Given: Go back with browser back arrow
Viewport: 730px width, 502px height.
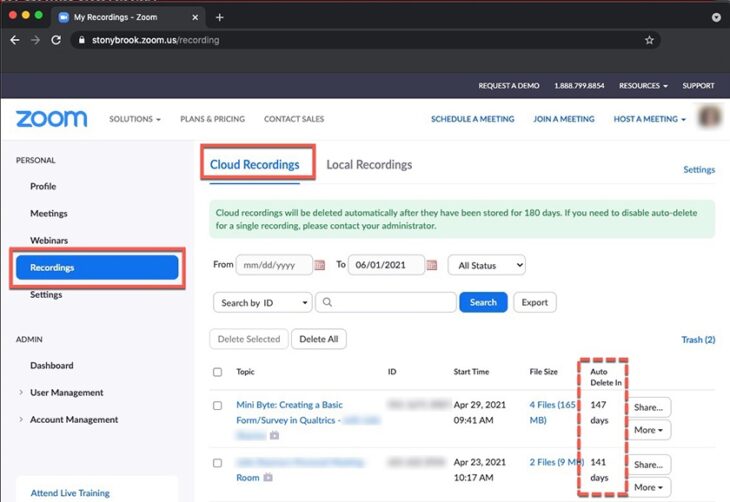Looking at the screenshot, I should pyautogui.click(x=15, y=40).
